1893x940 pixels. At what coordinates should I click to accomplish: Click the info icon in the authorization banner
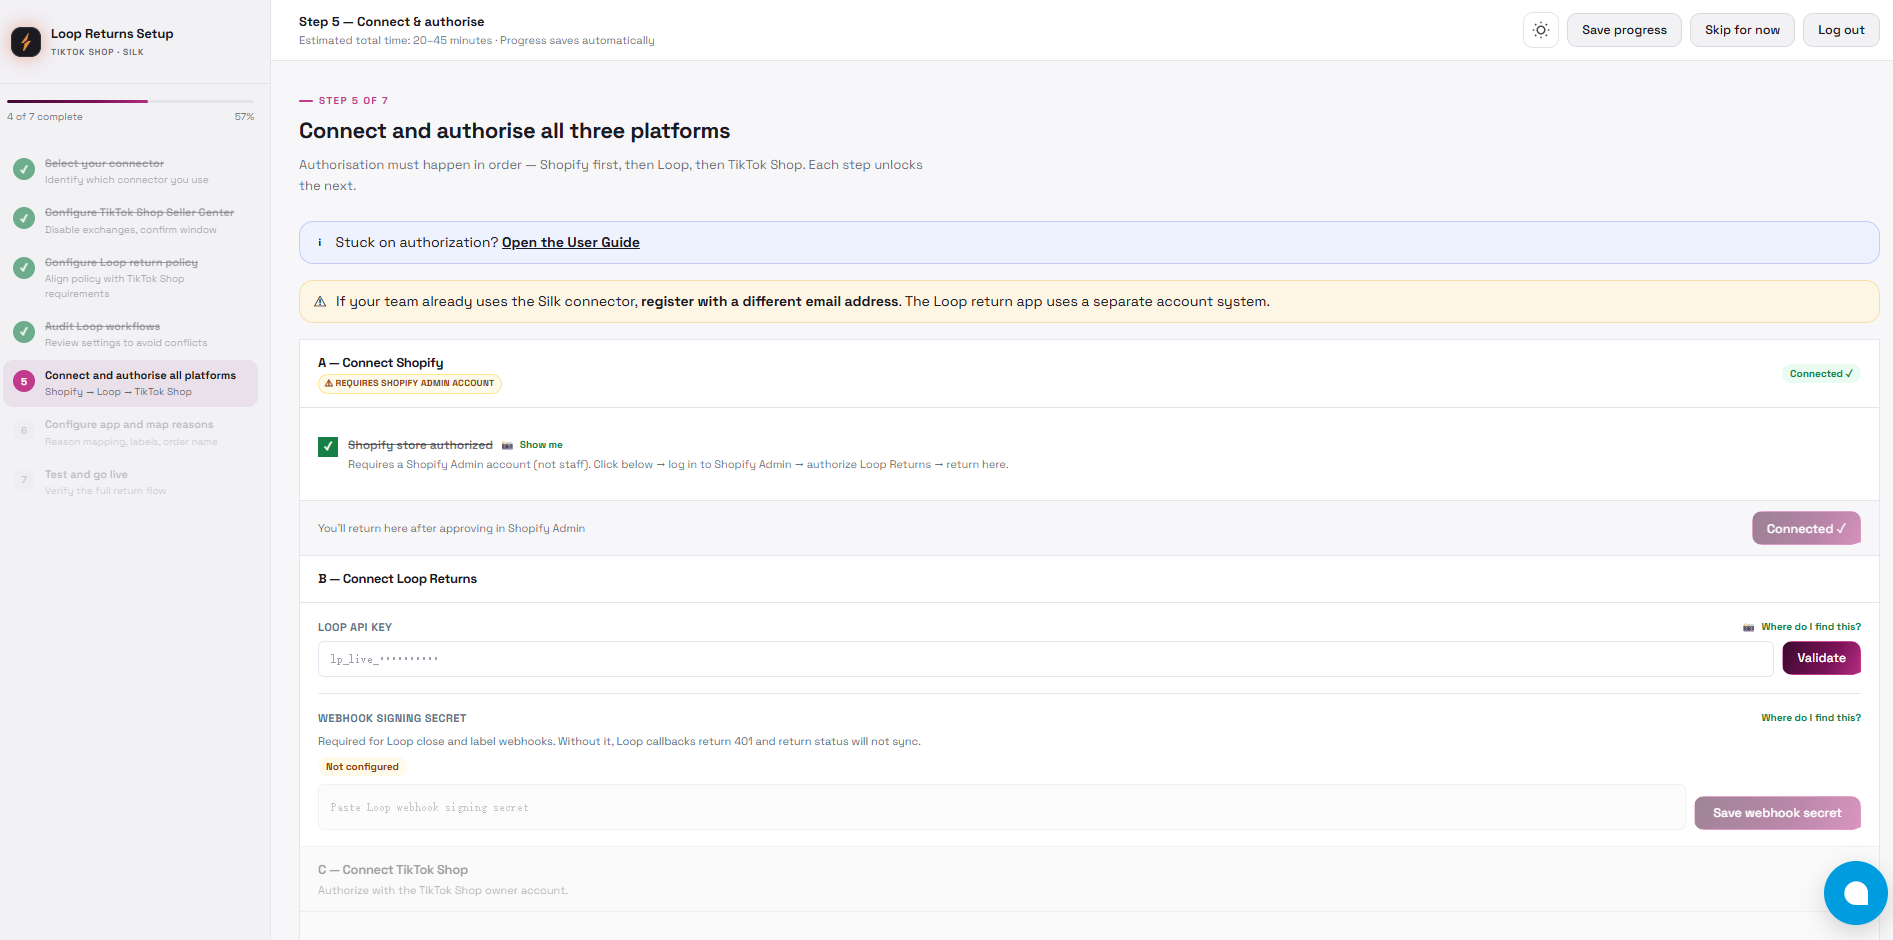pyautogui.click(x=320, y=242)
